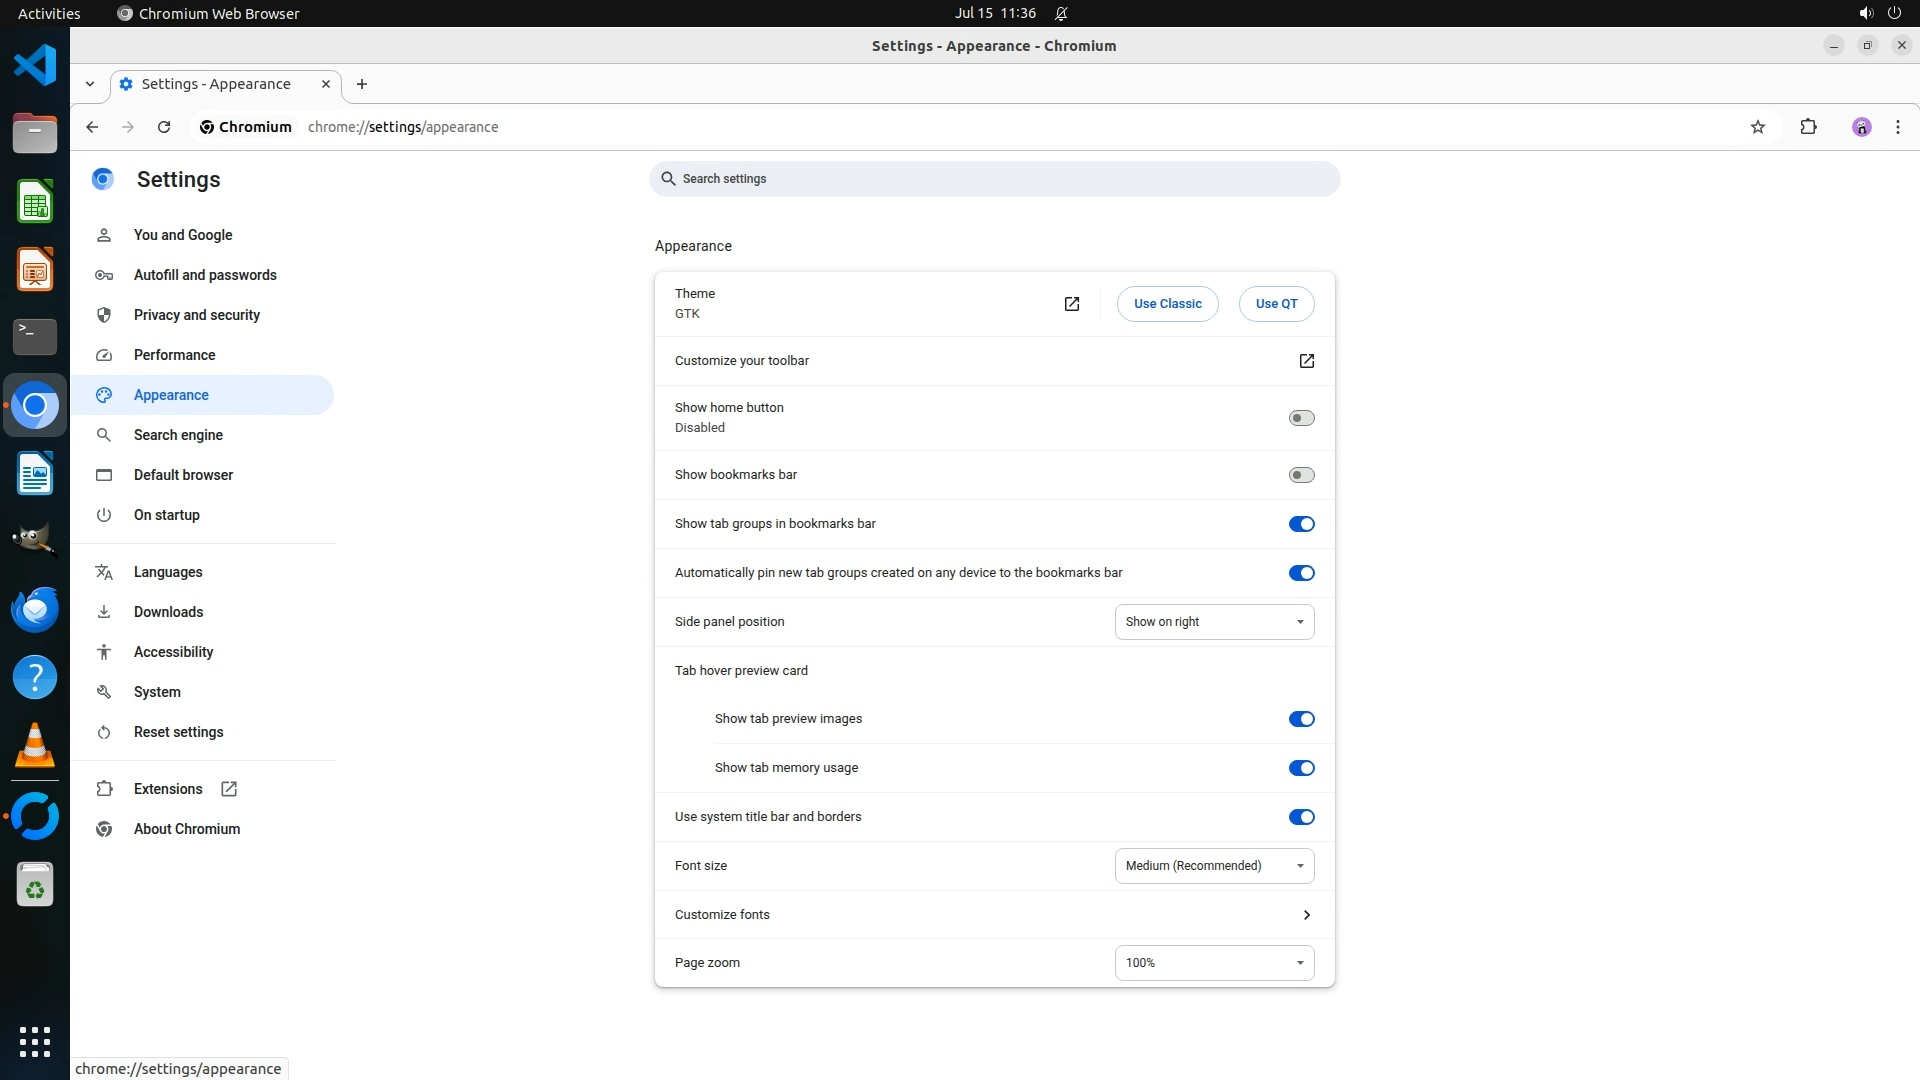Screen dimensions: 1920x1080
Task: Reload the page
Action: coord(164,127)
